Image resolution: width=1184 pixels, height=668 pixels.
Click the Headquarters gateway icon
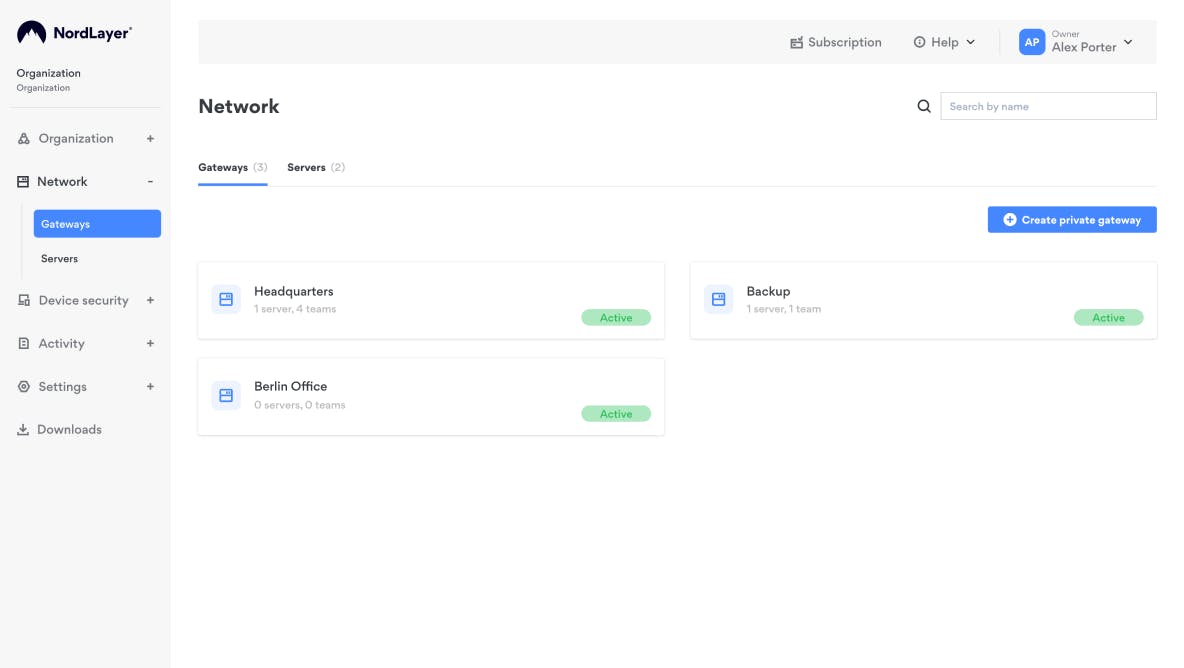(x=226, y=299)
